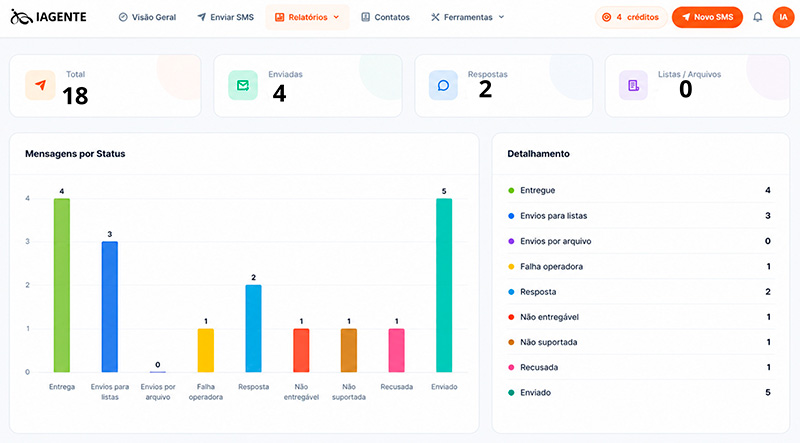Click the Novo SMS button
Image resolution: width=800 pixels, height=443 pixels.
[x=707, y=17]
